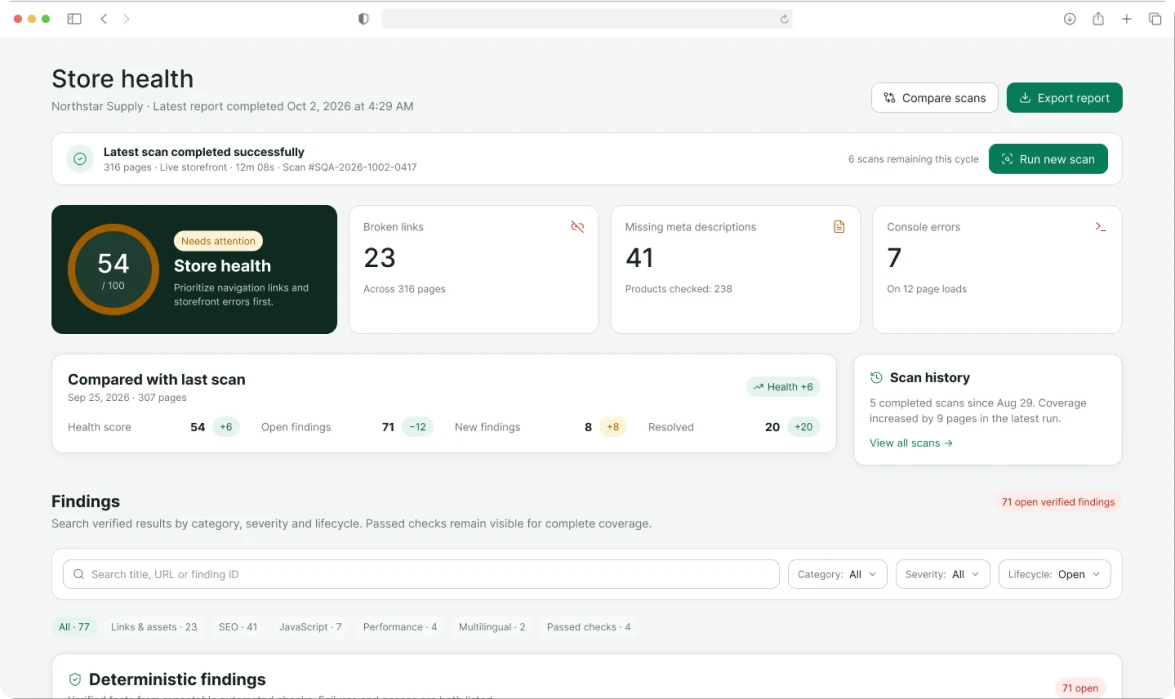Image resolution: width=1175 pixels, height=699 pixels.
Task: Click the broken link icon on Broken links card
Action: tap(577, 226)
